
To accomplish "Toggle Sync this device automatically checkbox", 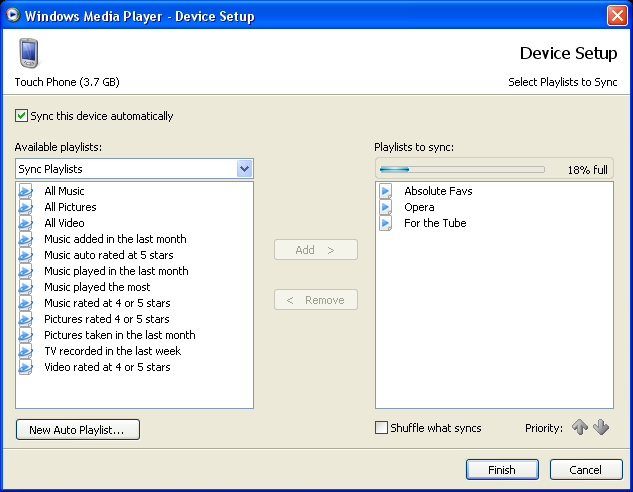I will [x=21, y=116].
